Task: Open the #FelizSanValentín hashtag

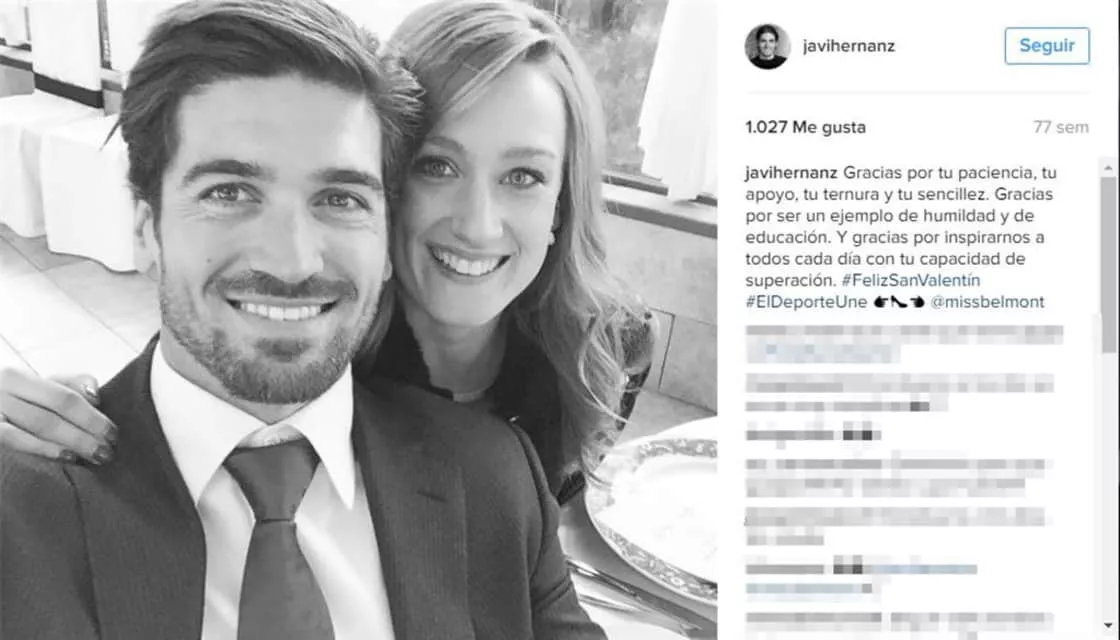Action: click(911, 280)
